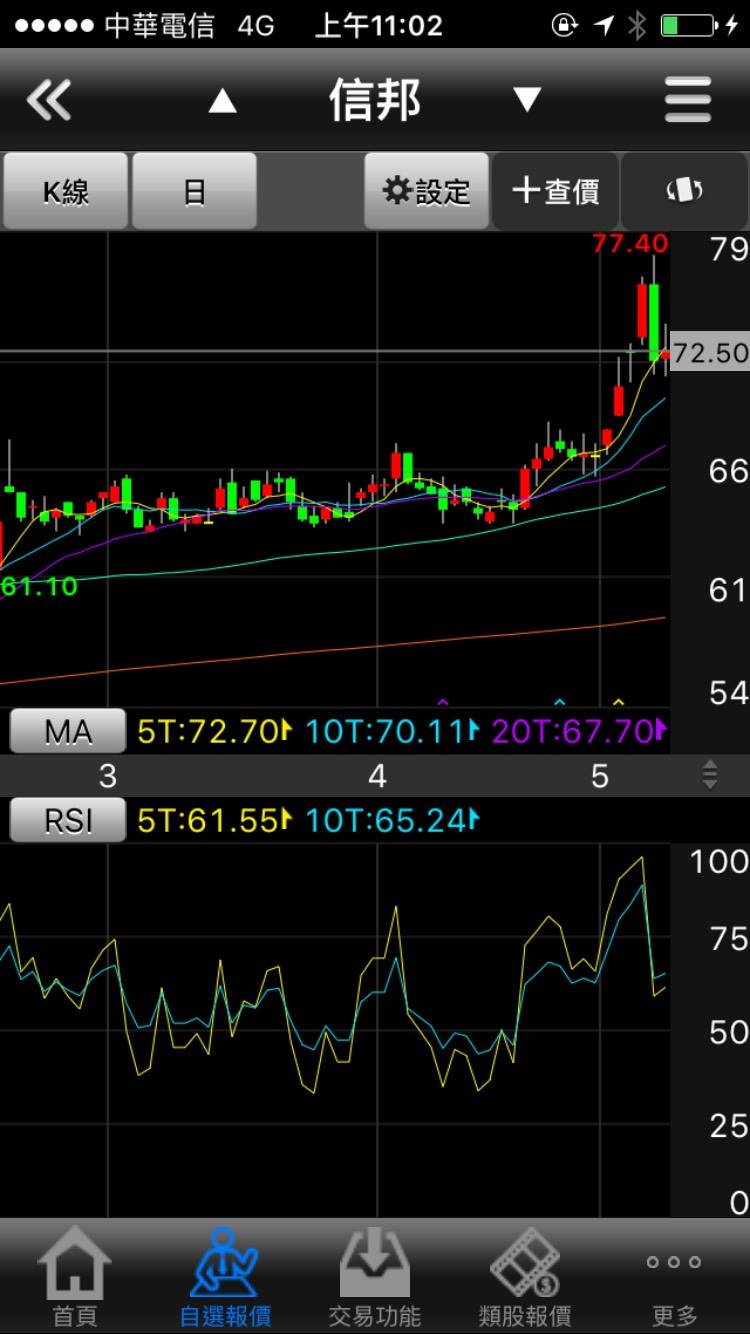Open 自選報價 watchlist tab
750x1334 pixels.
pyautogui.click(x=225, y=1277)
